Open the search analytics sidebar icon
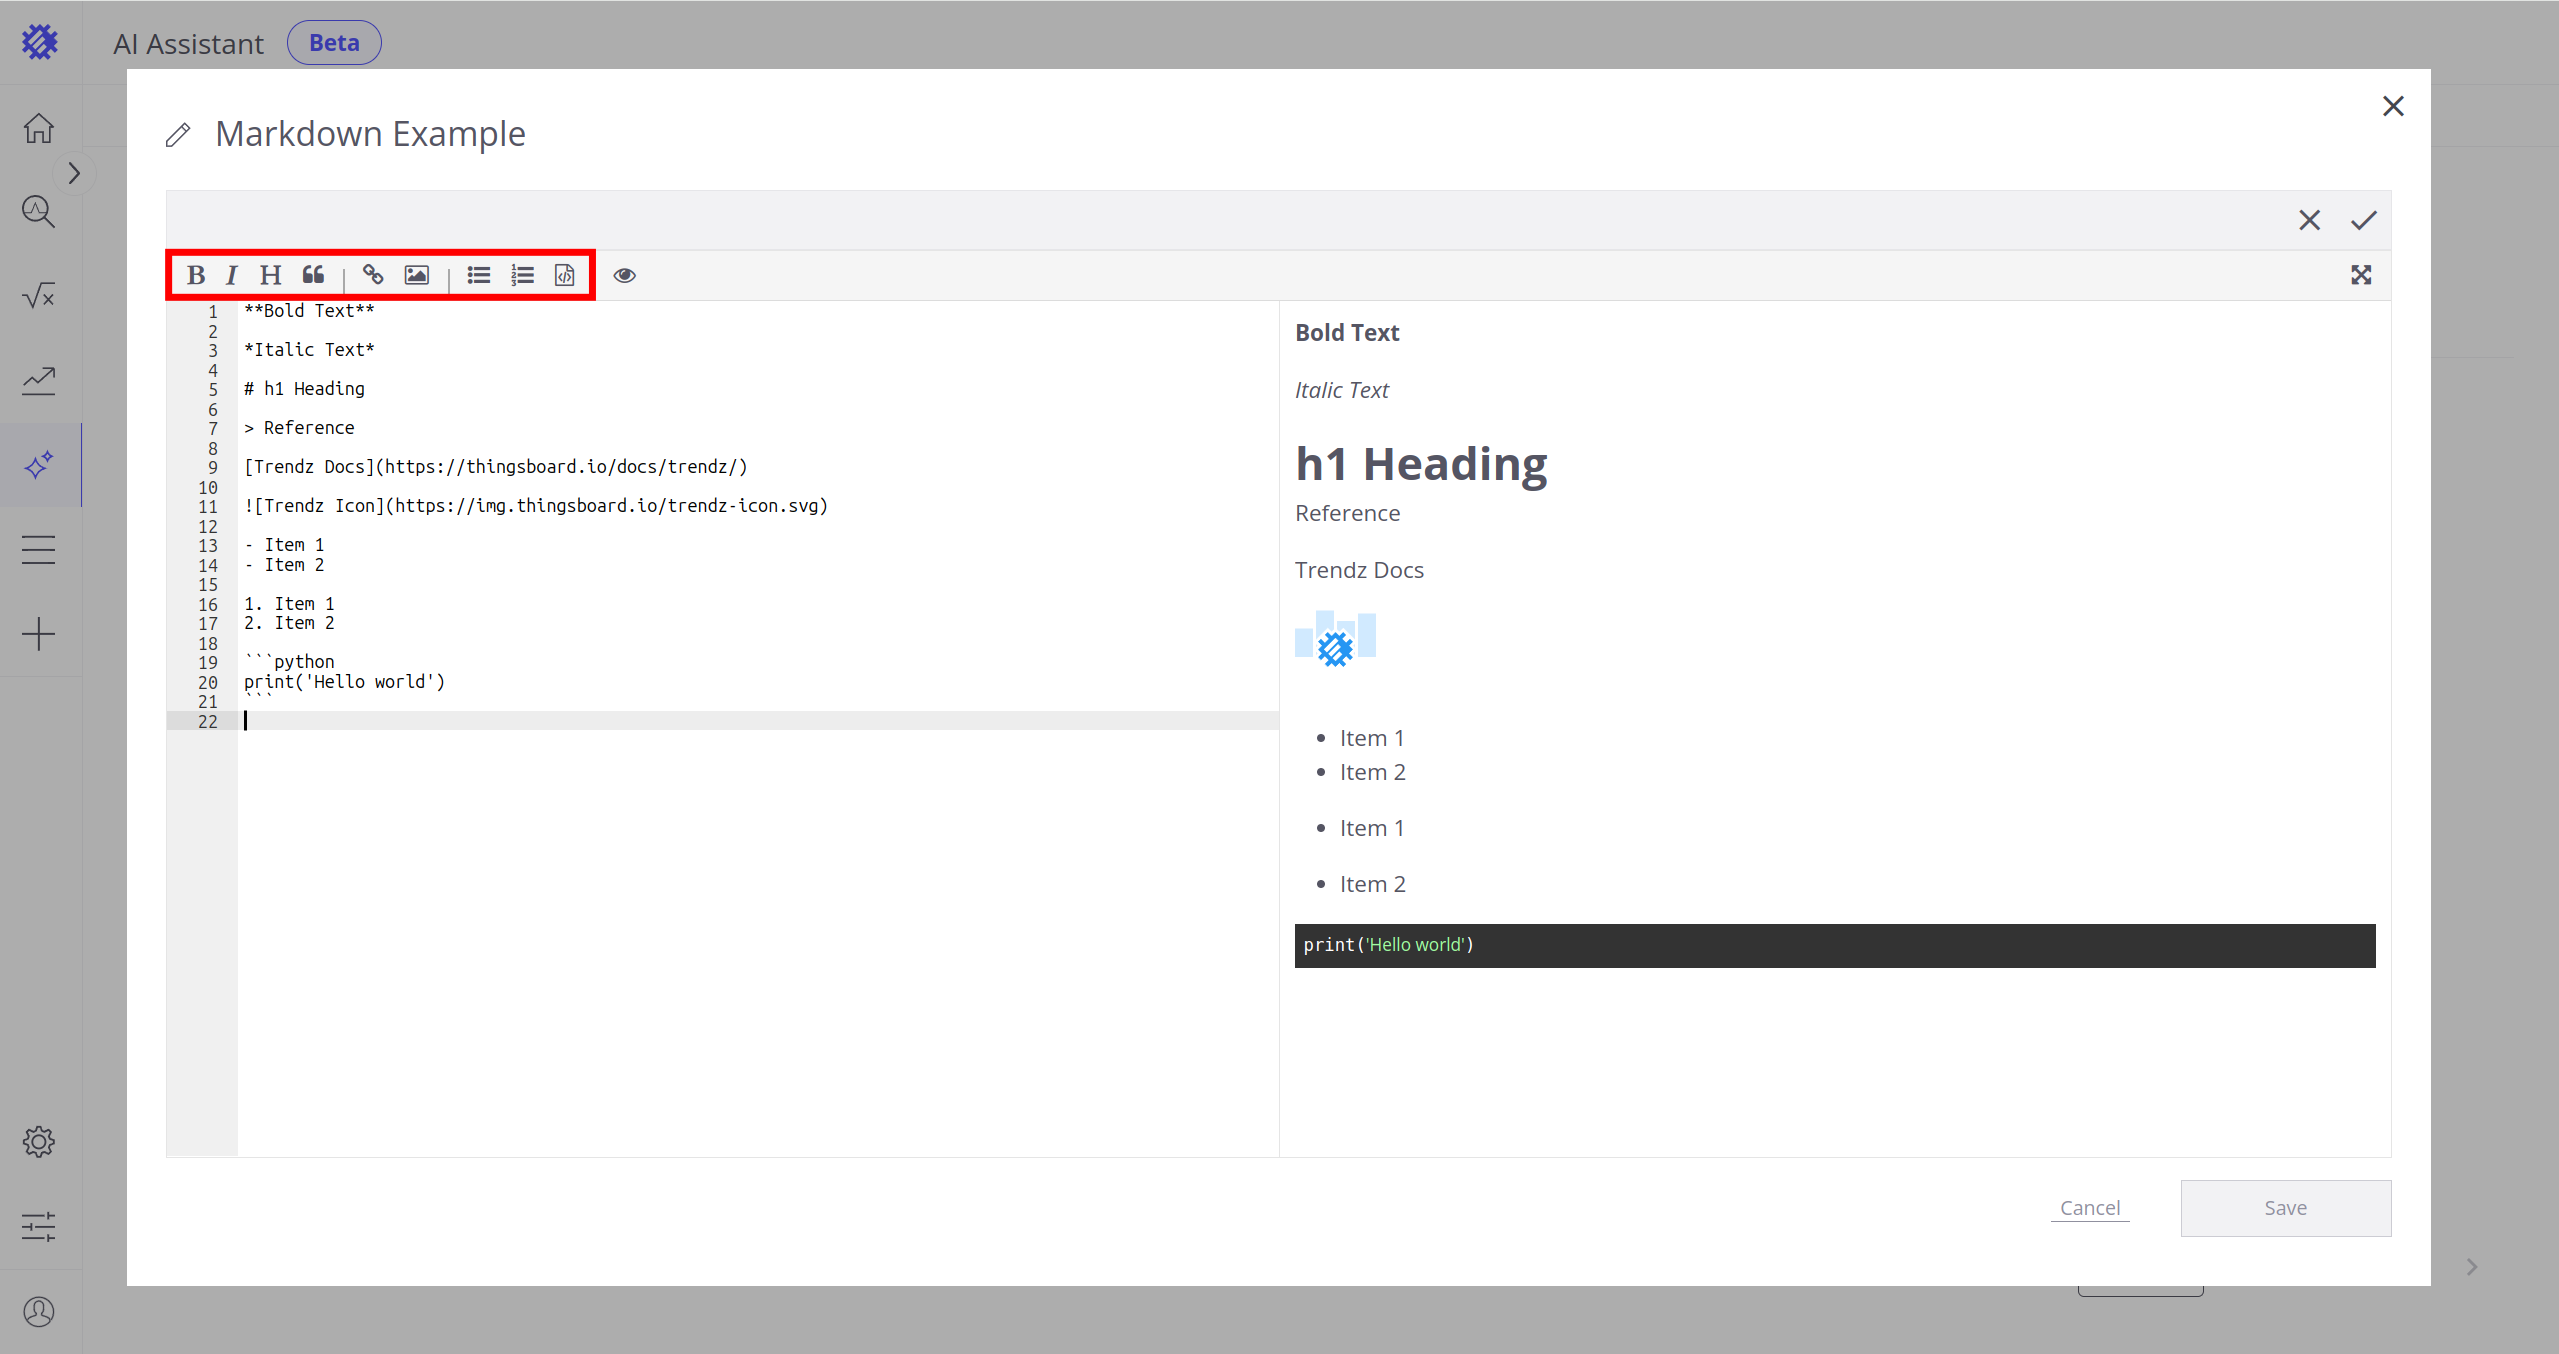Screen dimensions: 2559x1354 coord(39,211)
